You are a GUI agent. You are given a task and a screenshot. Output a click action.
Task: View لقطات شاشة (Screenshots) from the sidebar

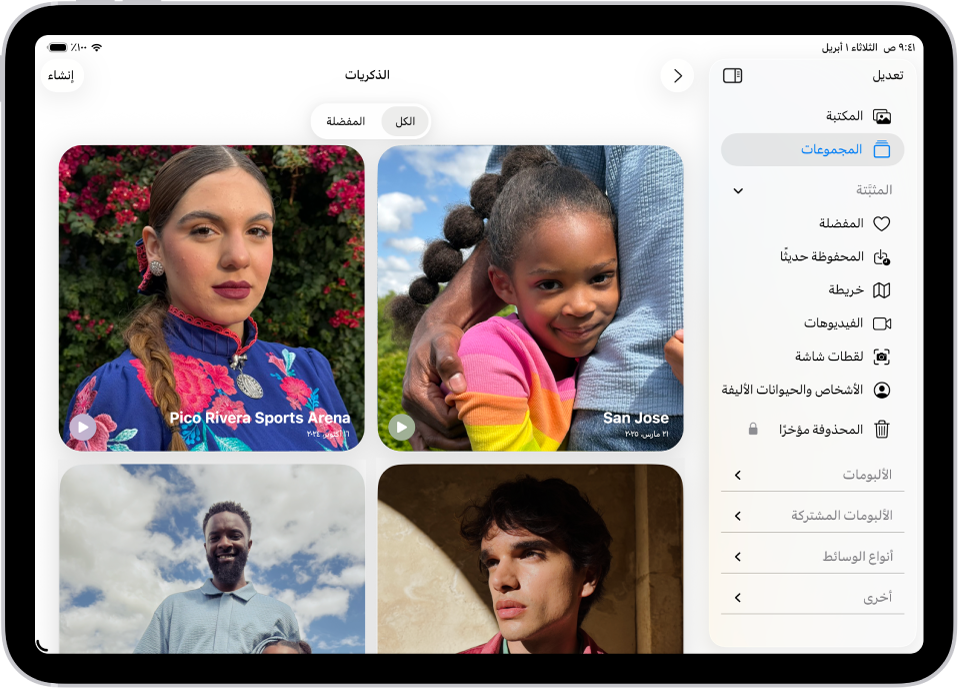click(881, 356)
